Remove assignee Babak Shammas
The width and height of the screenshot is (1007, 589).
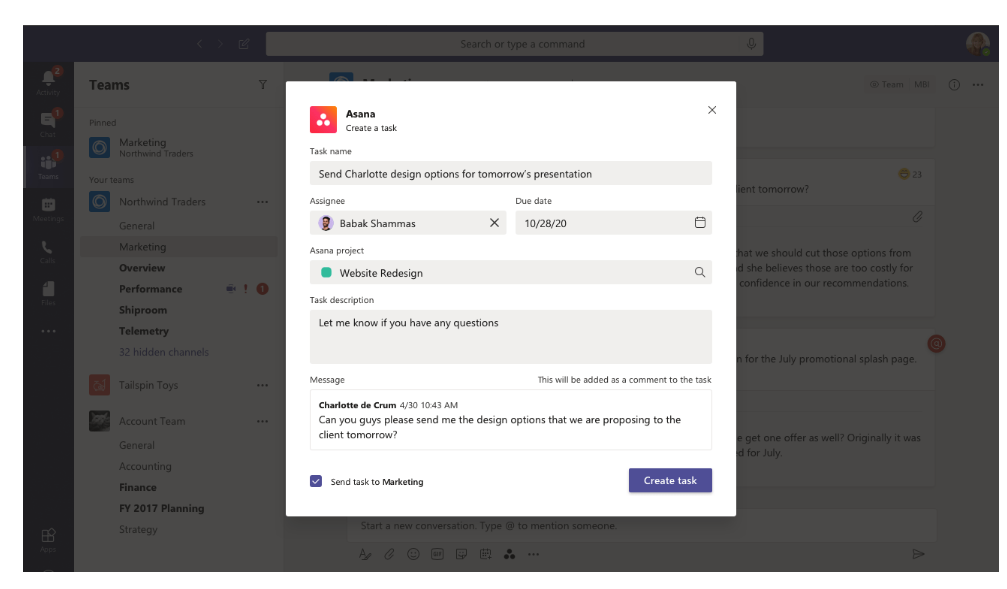(x=494, y=223)
